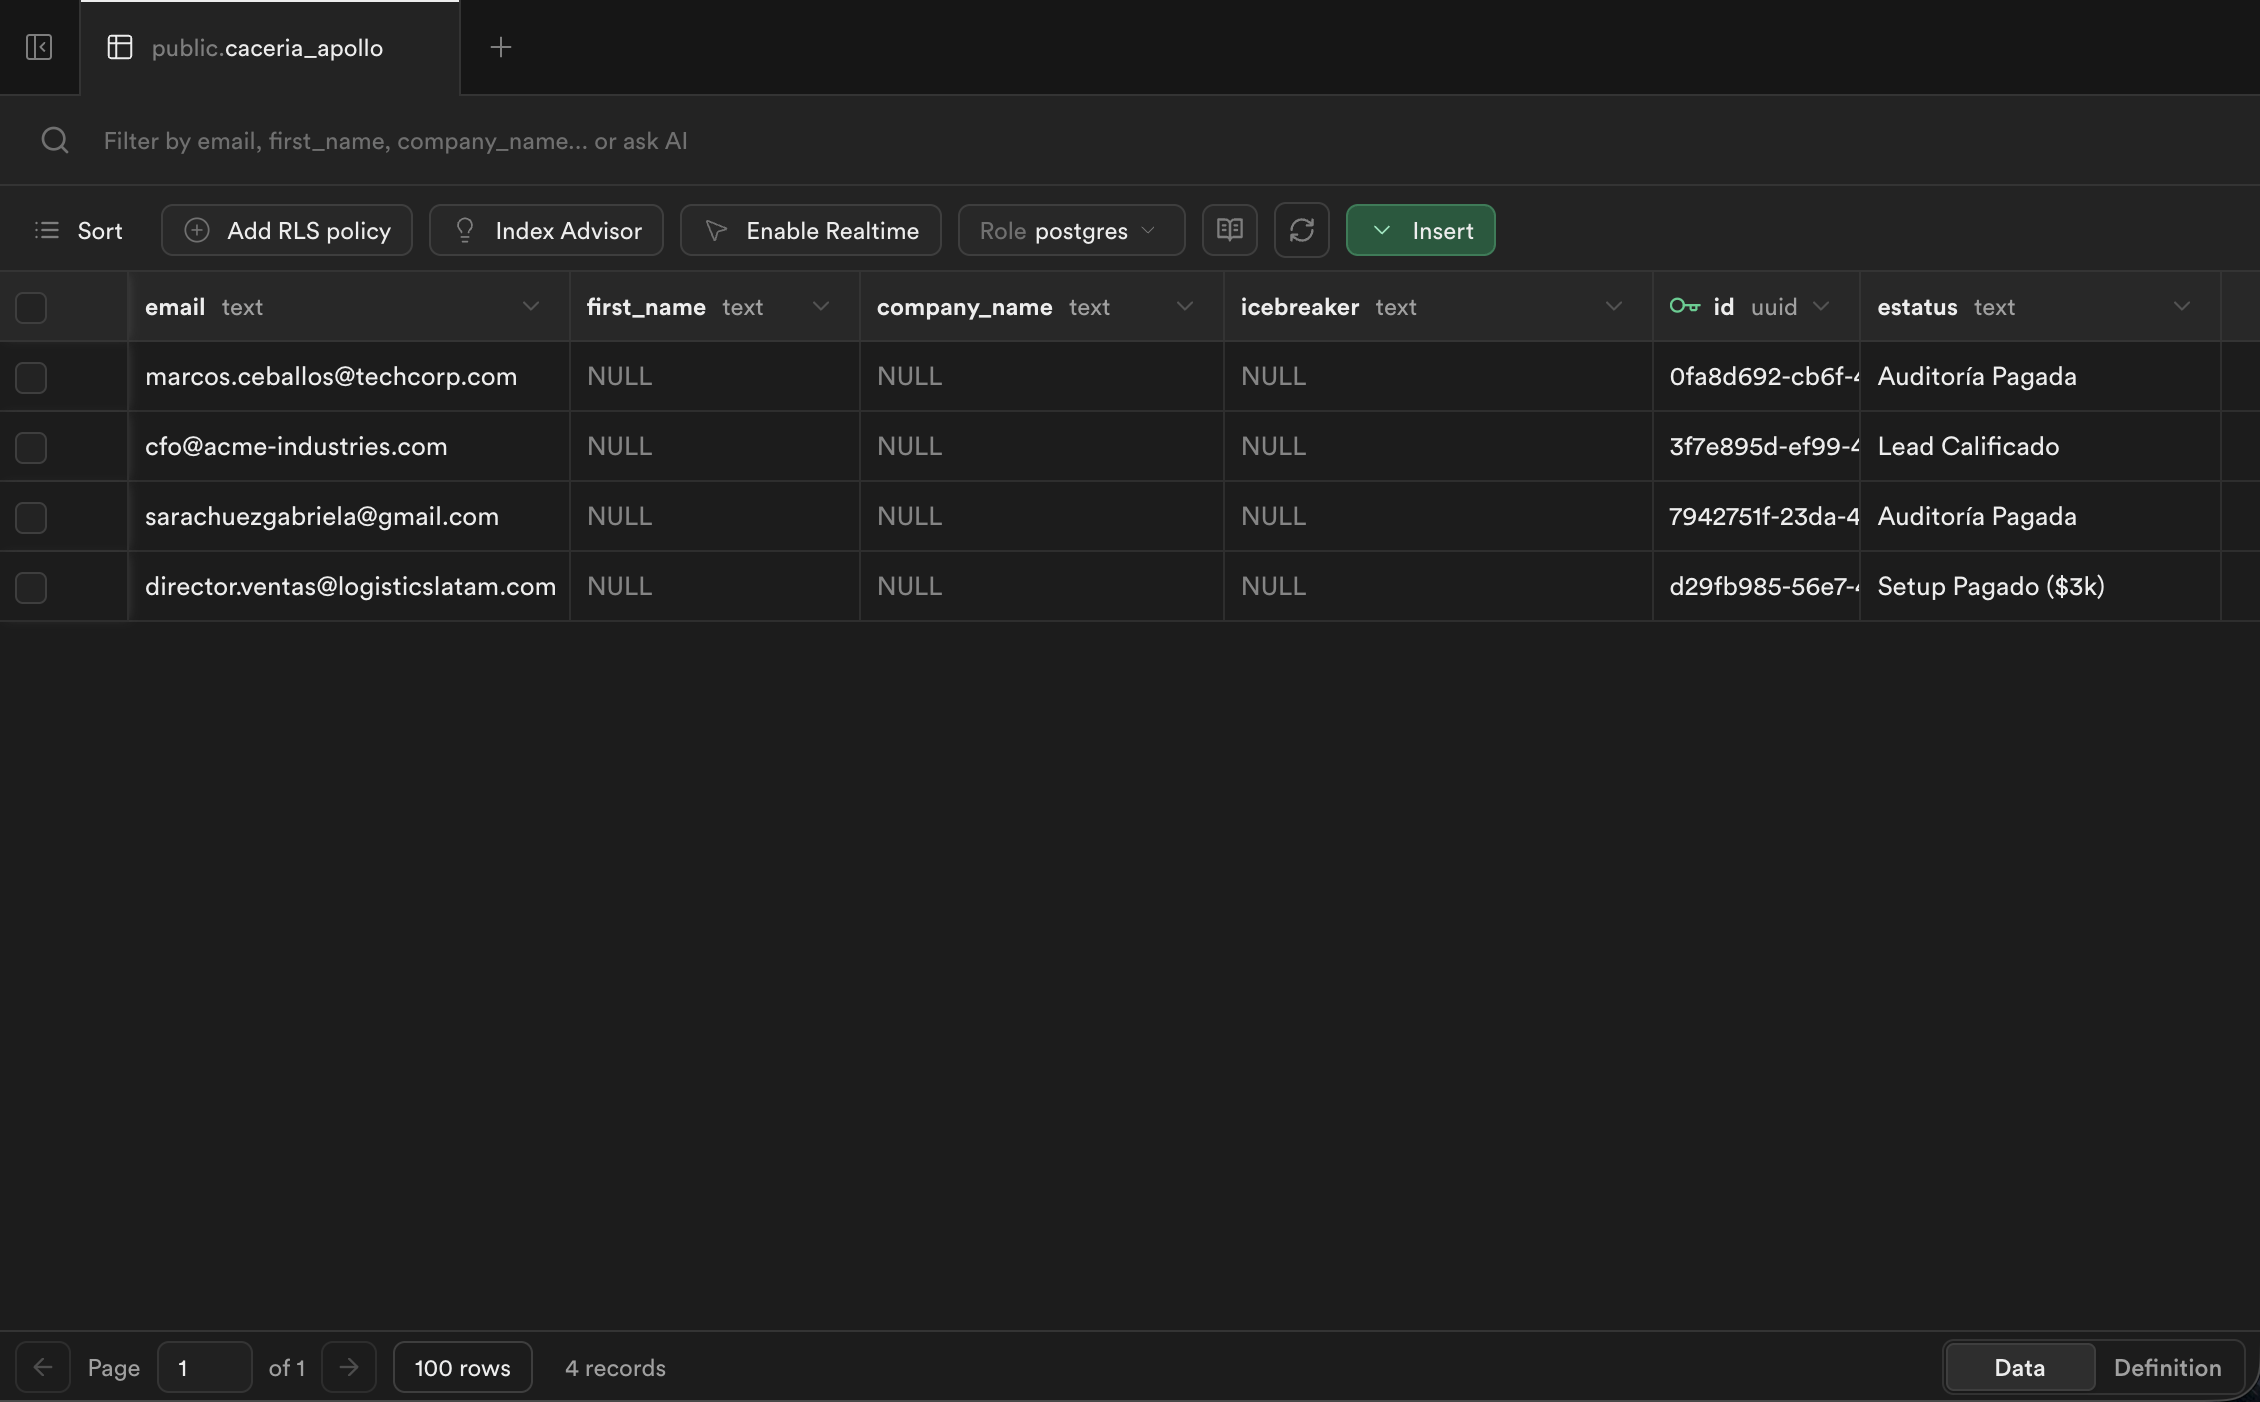Click the page number input field

click(204, 1367)
